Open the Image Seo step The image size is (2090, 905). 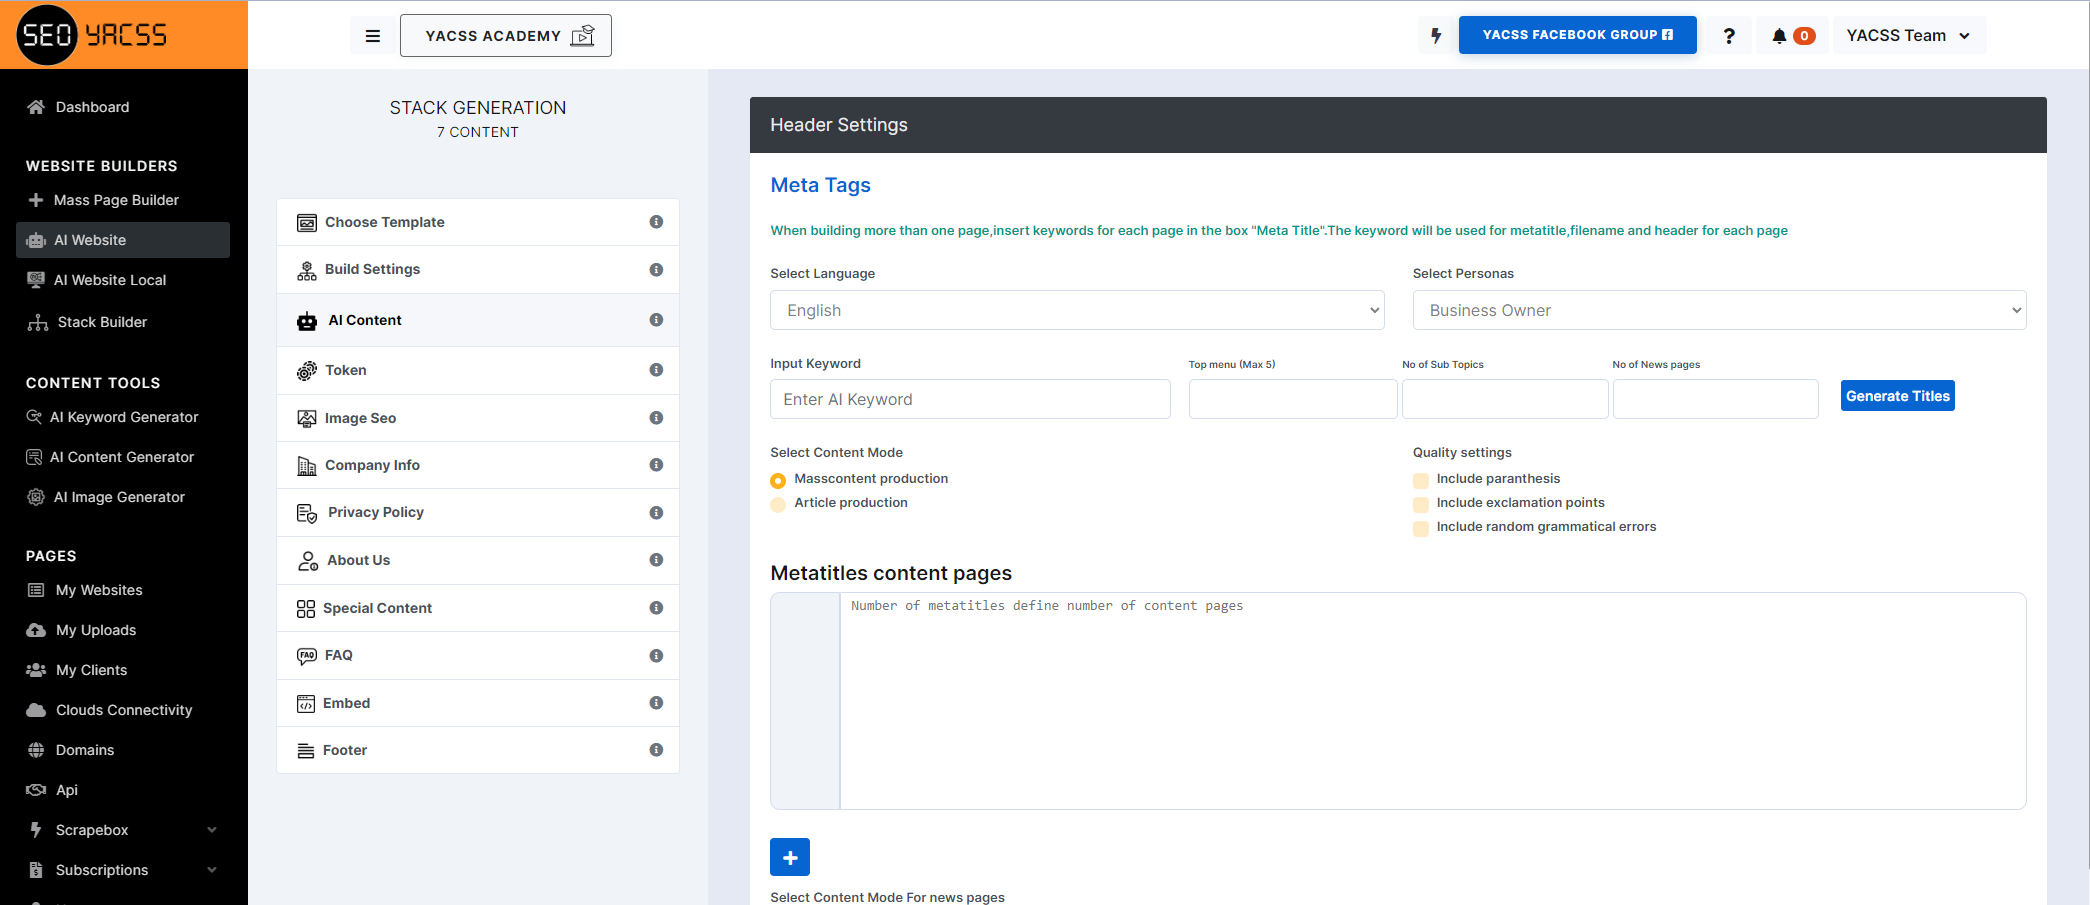478,418
